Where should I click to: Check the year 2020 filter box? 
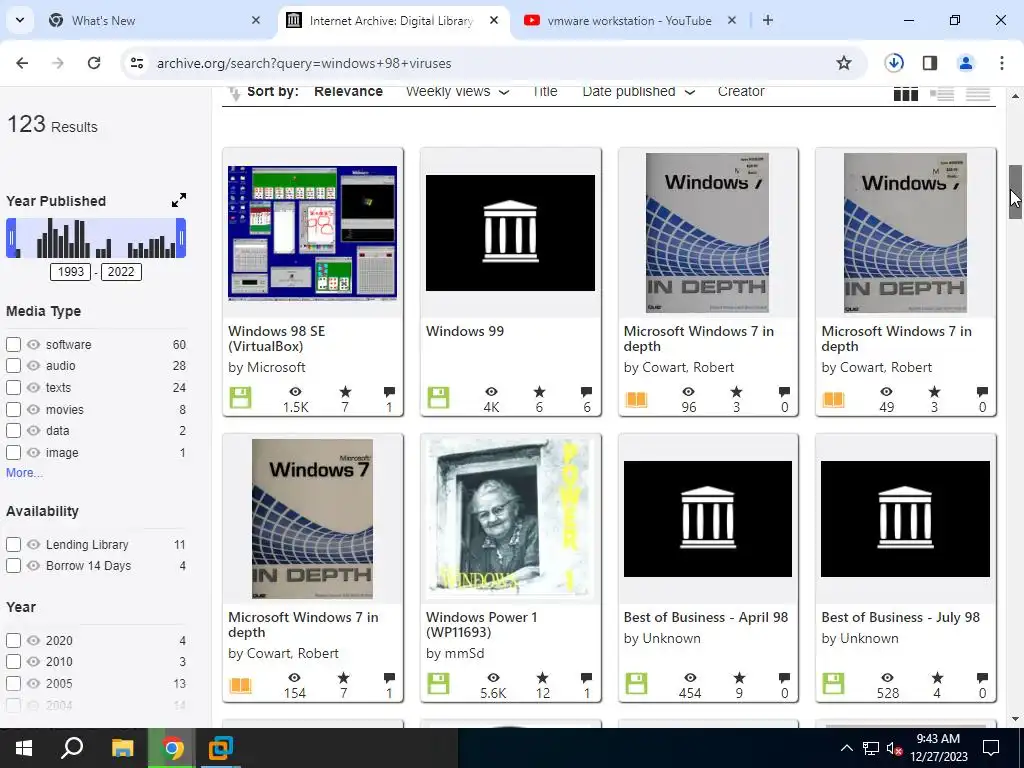tap(13, 640)
